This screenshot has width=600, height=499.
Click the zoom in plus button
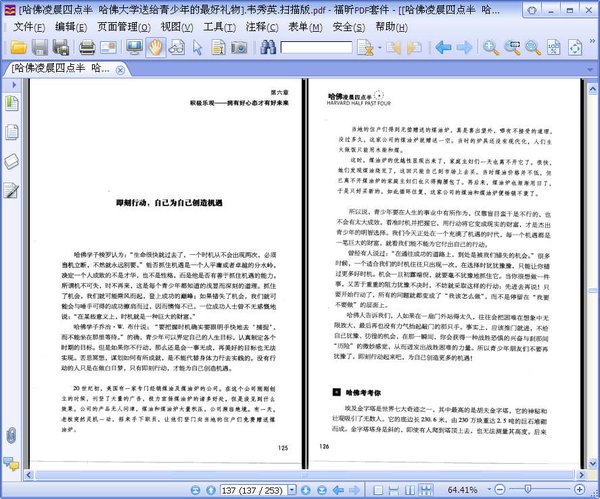579,489
